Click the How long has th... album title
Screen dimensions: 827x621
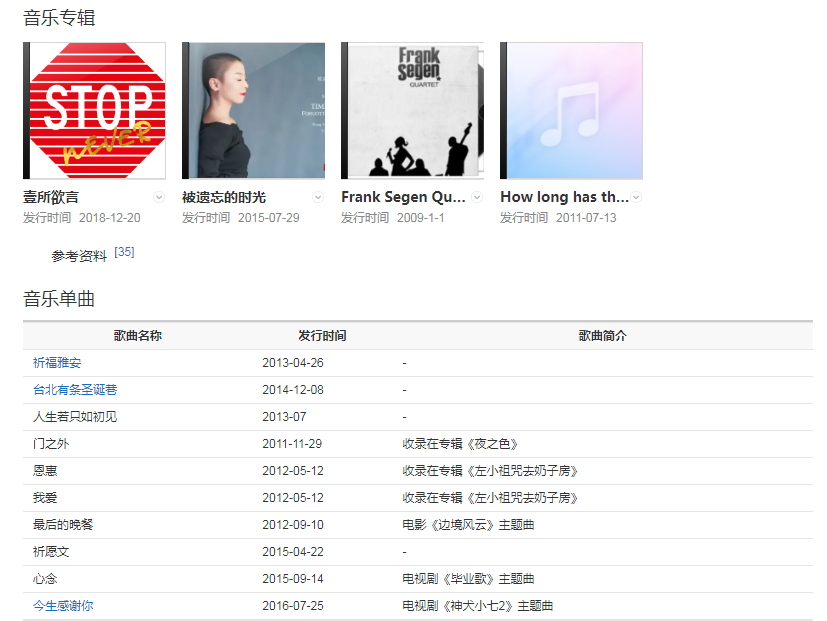[564, 197]
